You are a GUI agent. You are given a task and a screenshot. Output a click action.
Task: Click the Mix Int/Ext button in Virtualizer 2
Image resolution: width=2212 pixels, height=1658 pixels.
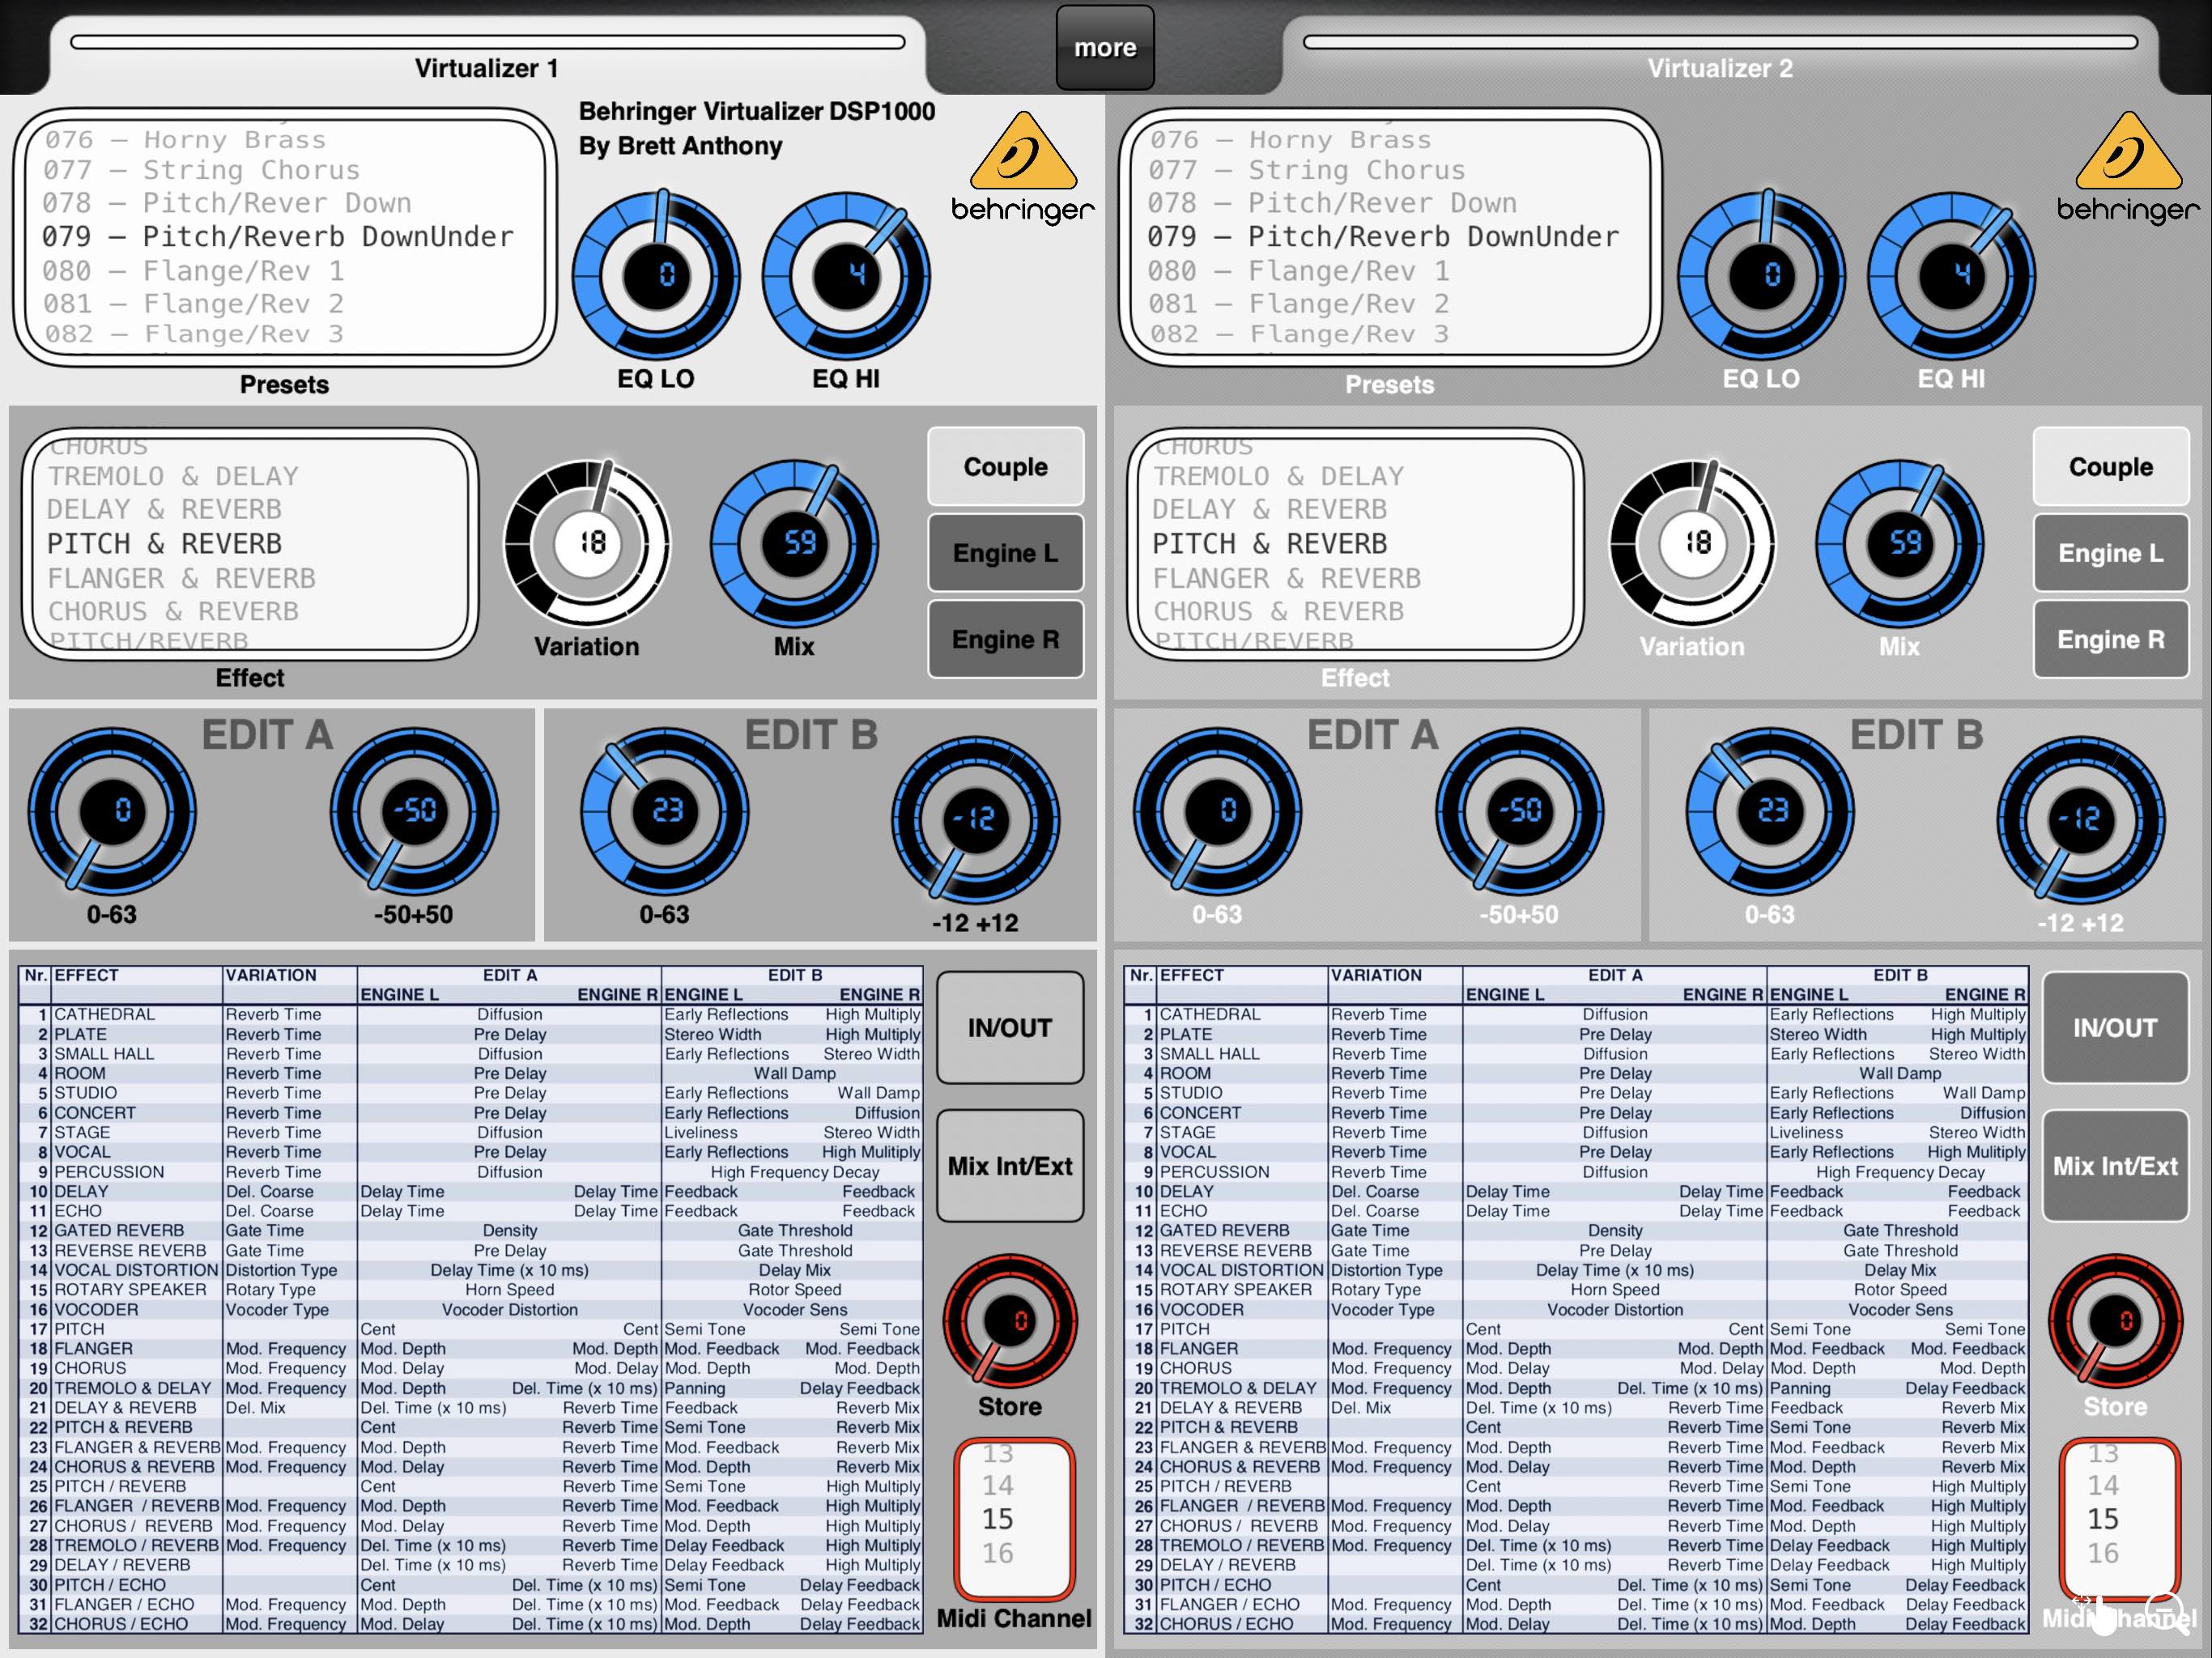click(x=2115, y=1165)
